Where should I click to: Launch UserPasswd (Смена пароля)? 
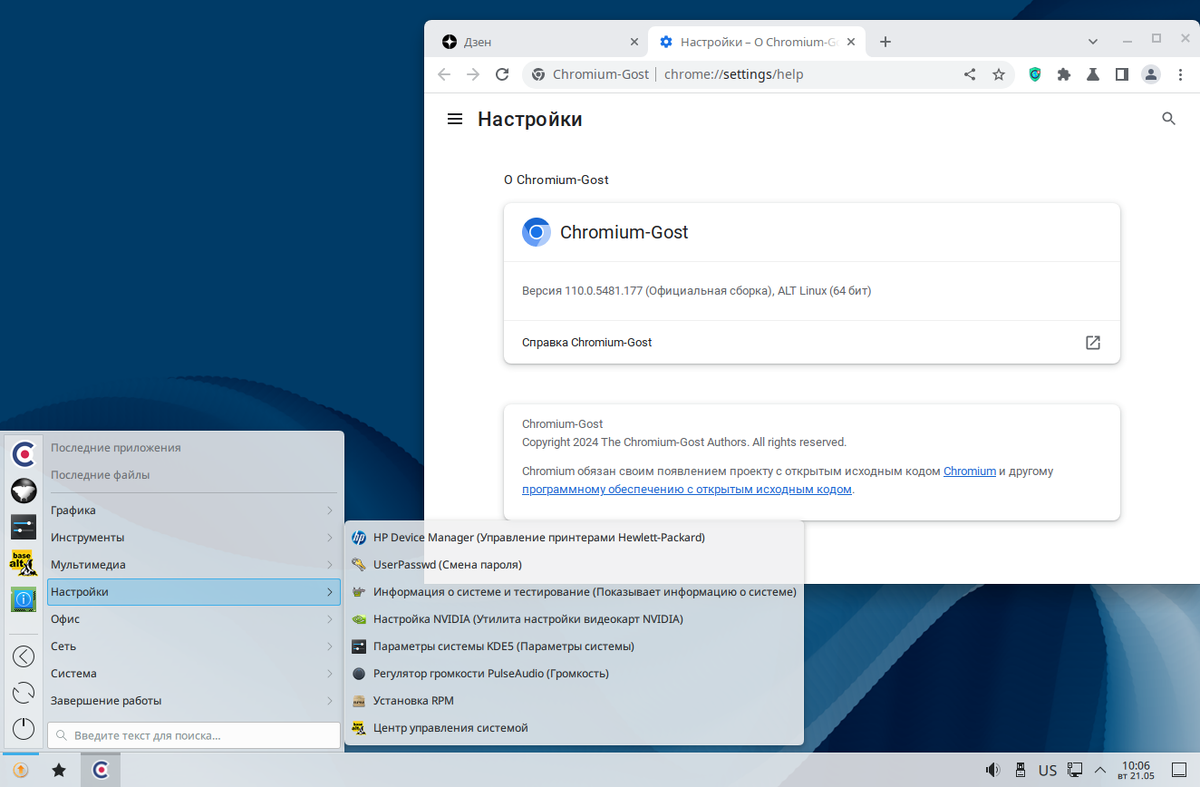pos(574,564)
